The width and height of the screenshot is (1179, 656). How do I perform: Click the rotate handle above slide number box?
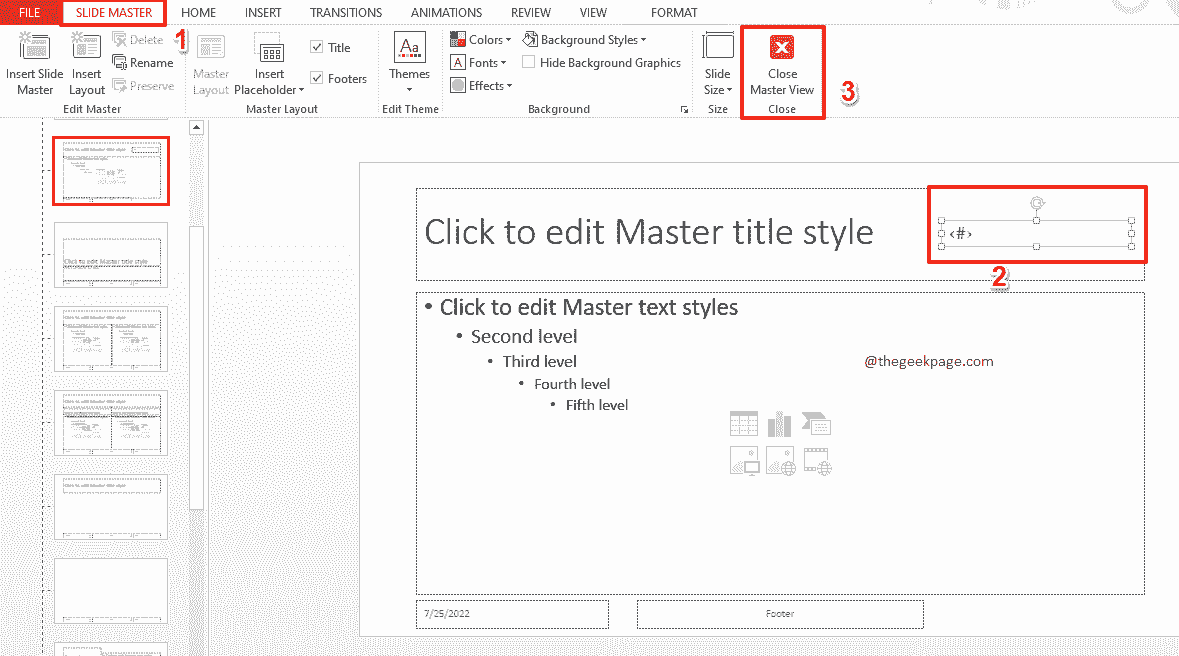[x=1036, y=203]
